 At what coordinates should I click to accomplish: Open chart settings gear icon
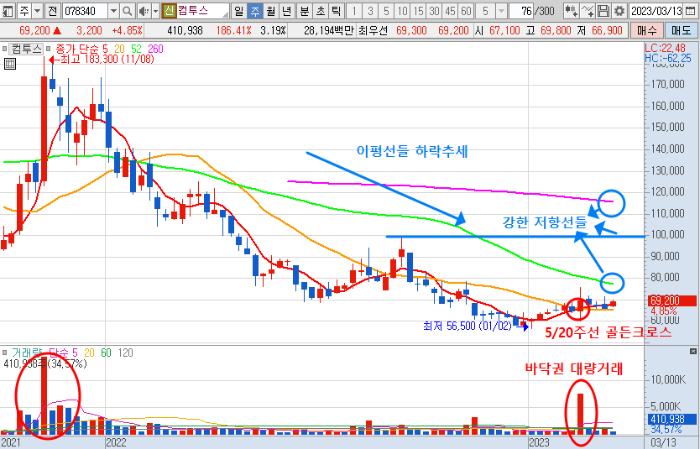pyautogui.click(x=619, y=11)
